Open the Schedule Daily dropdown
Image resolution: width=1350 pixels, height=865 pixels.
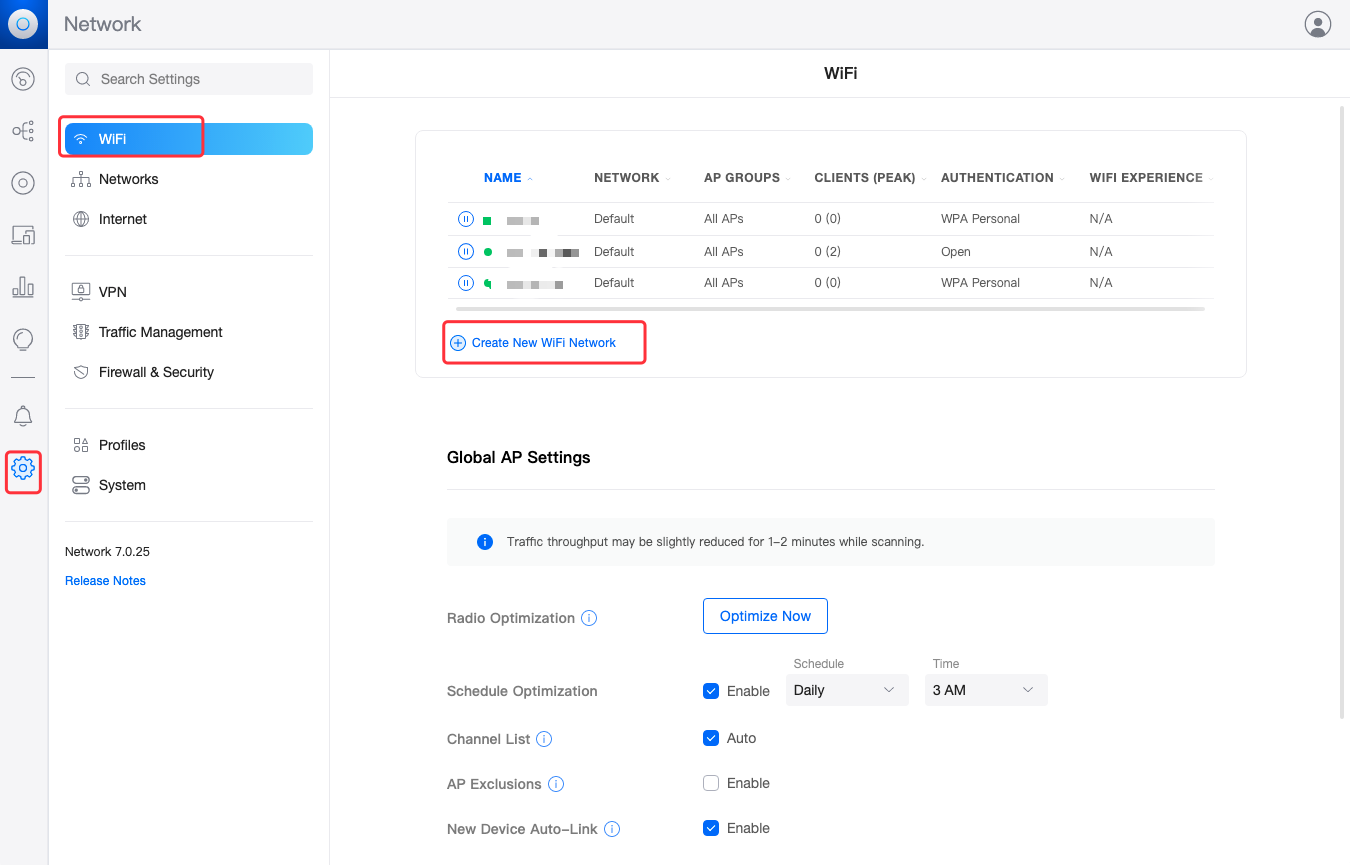click(846, 690)
